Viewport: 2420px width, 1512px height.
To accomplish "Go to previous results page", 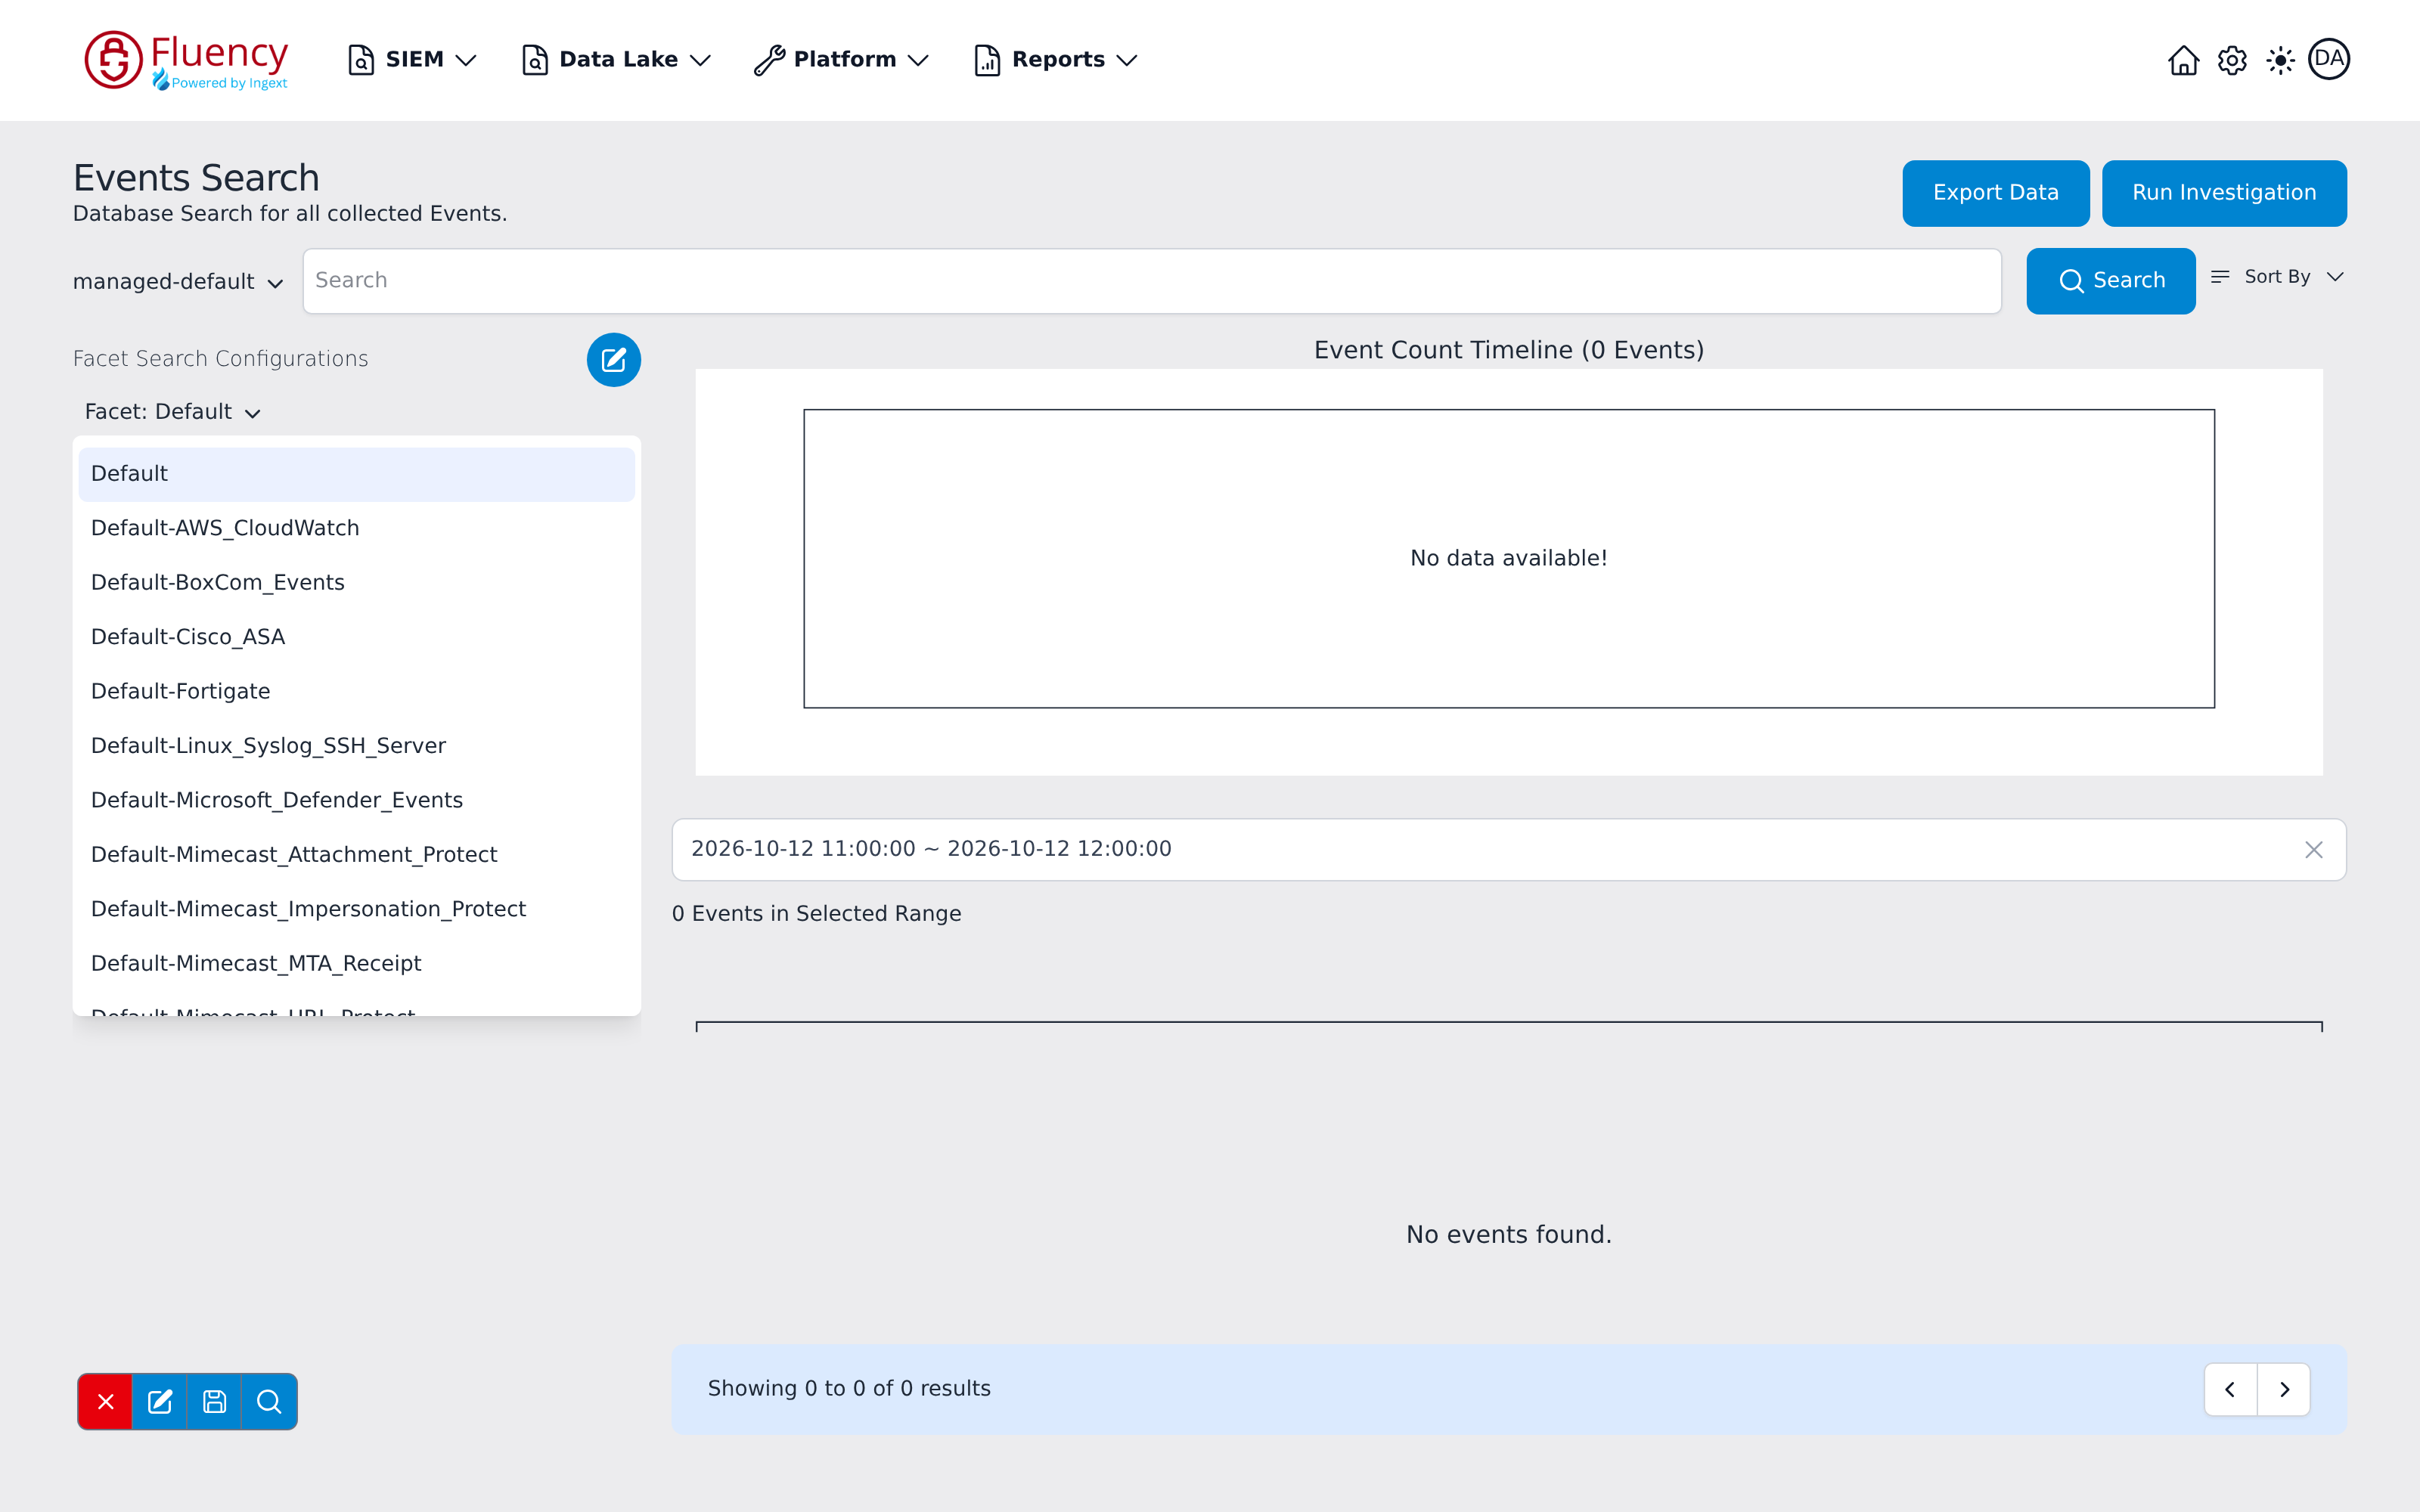I will (2230, 1390).
